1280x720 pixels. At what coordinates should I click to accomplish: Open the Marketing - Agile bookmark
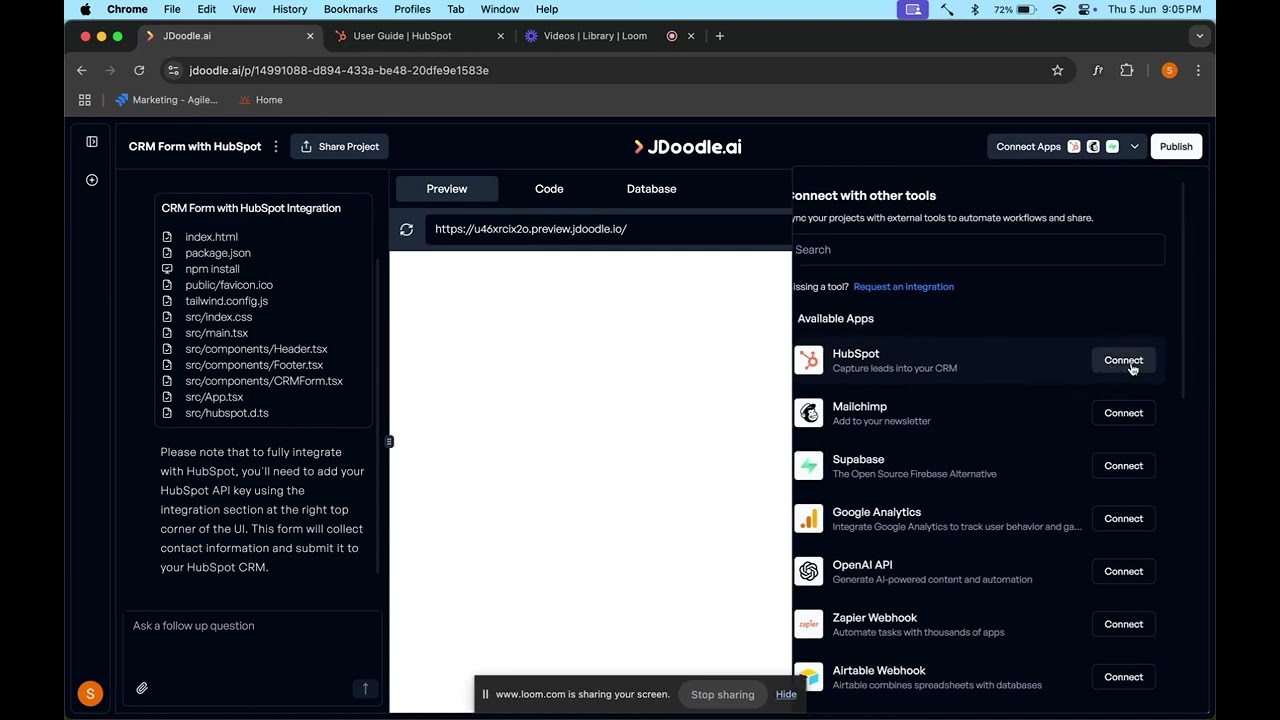pyautogui.click(x=166, y=100)
